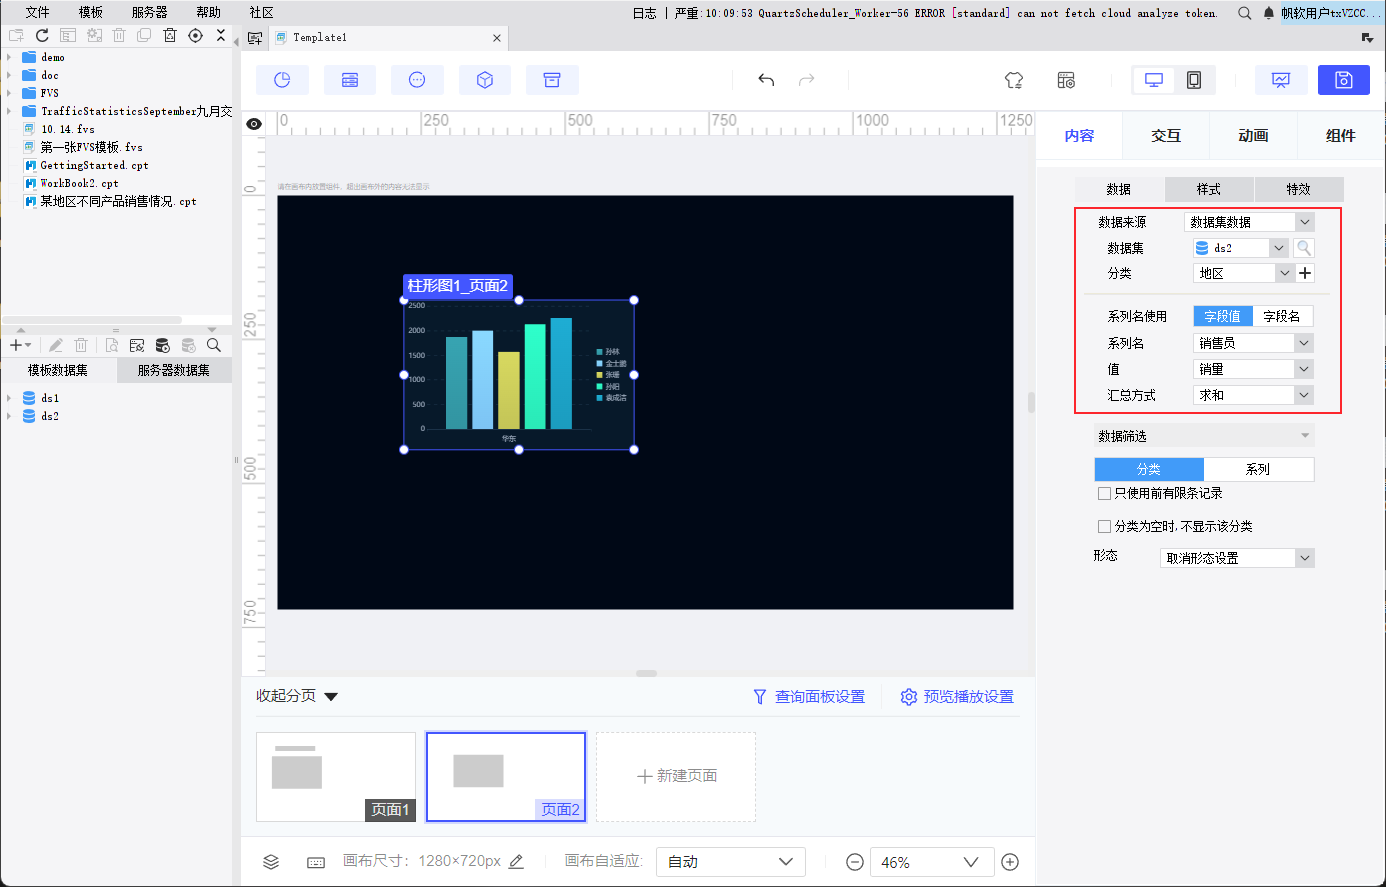Preview the template presentation
Image resolution: width=1386 pixels, height=887 pixels.
click(1281, 80)
